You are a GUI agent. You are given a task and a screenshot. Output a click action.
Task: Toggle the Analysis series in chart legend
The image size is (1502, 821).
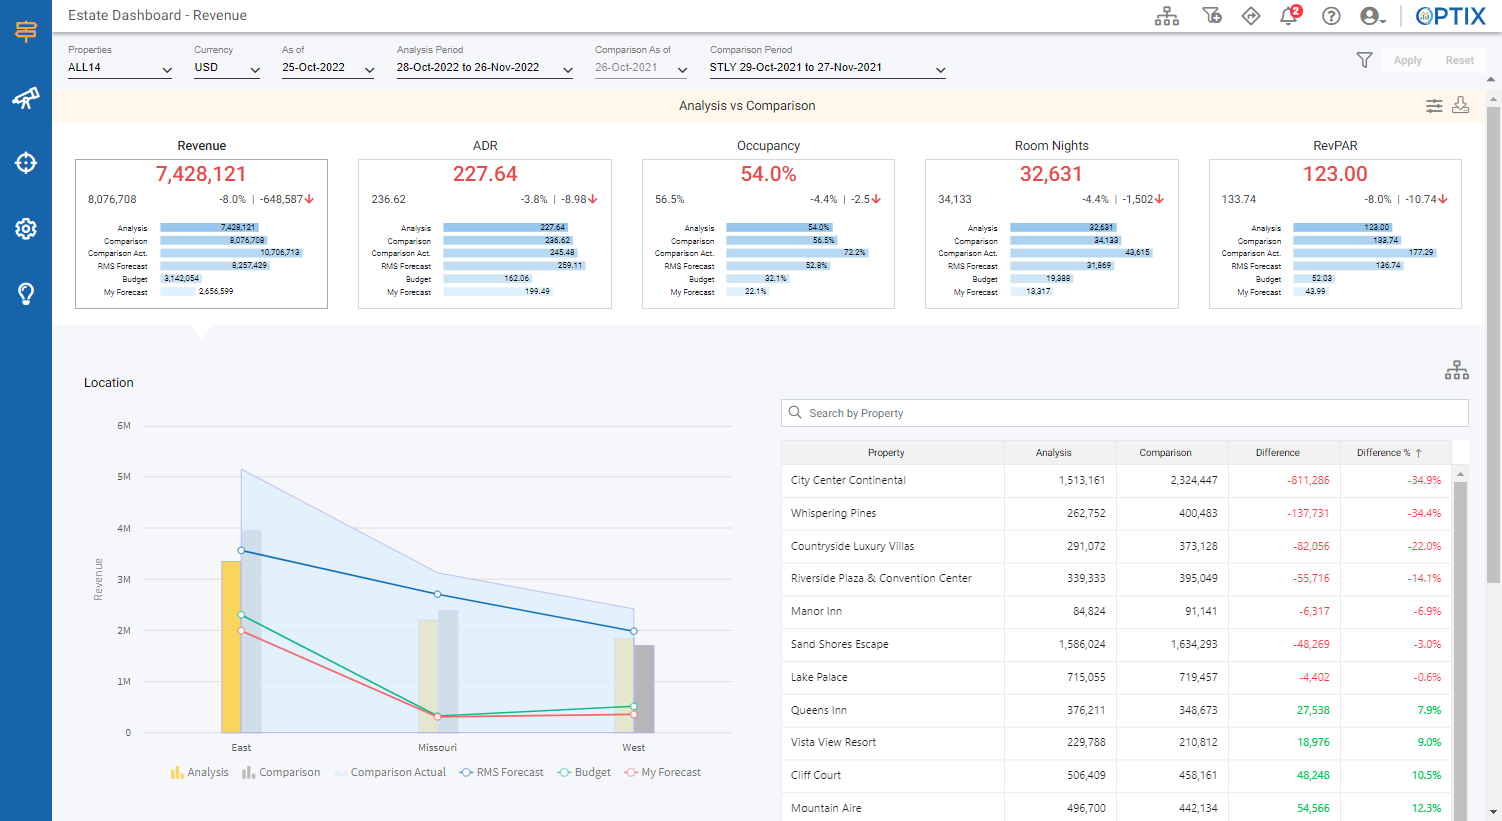(199, 773)
